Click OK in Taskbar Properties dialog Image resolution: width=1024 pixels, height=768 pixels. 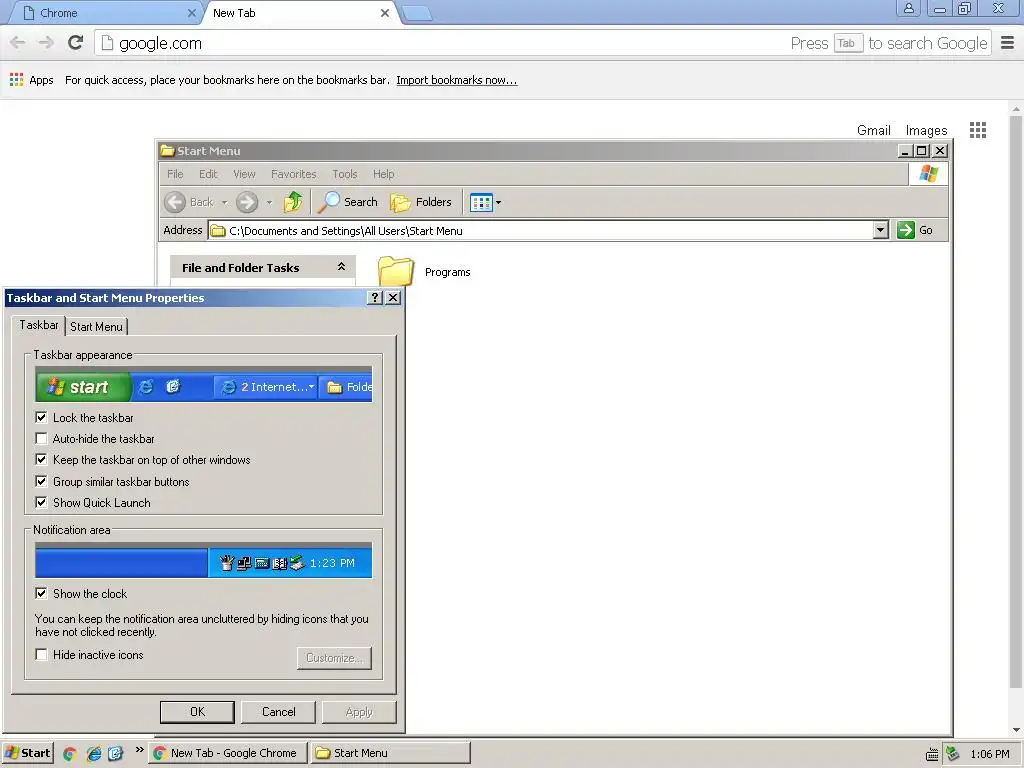coord(197,712)
